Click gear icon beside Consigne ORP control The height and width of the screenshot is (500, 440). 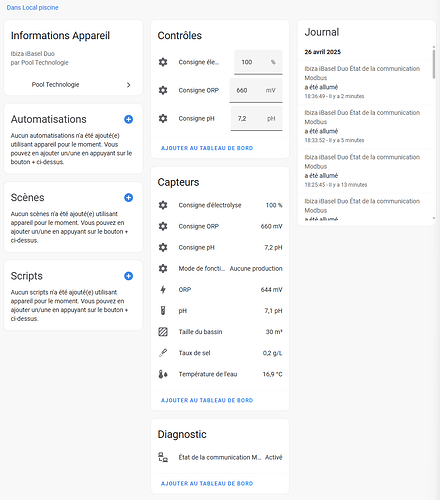163,90
